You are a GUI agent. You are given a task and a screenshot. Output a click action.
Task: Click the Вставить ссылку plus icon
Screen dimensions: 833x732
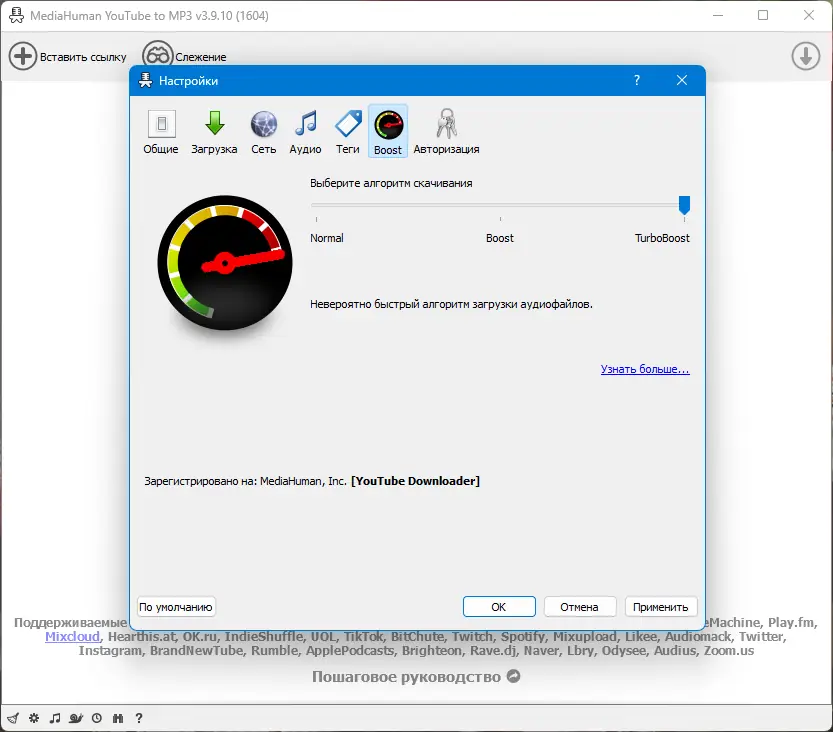22,56
